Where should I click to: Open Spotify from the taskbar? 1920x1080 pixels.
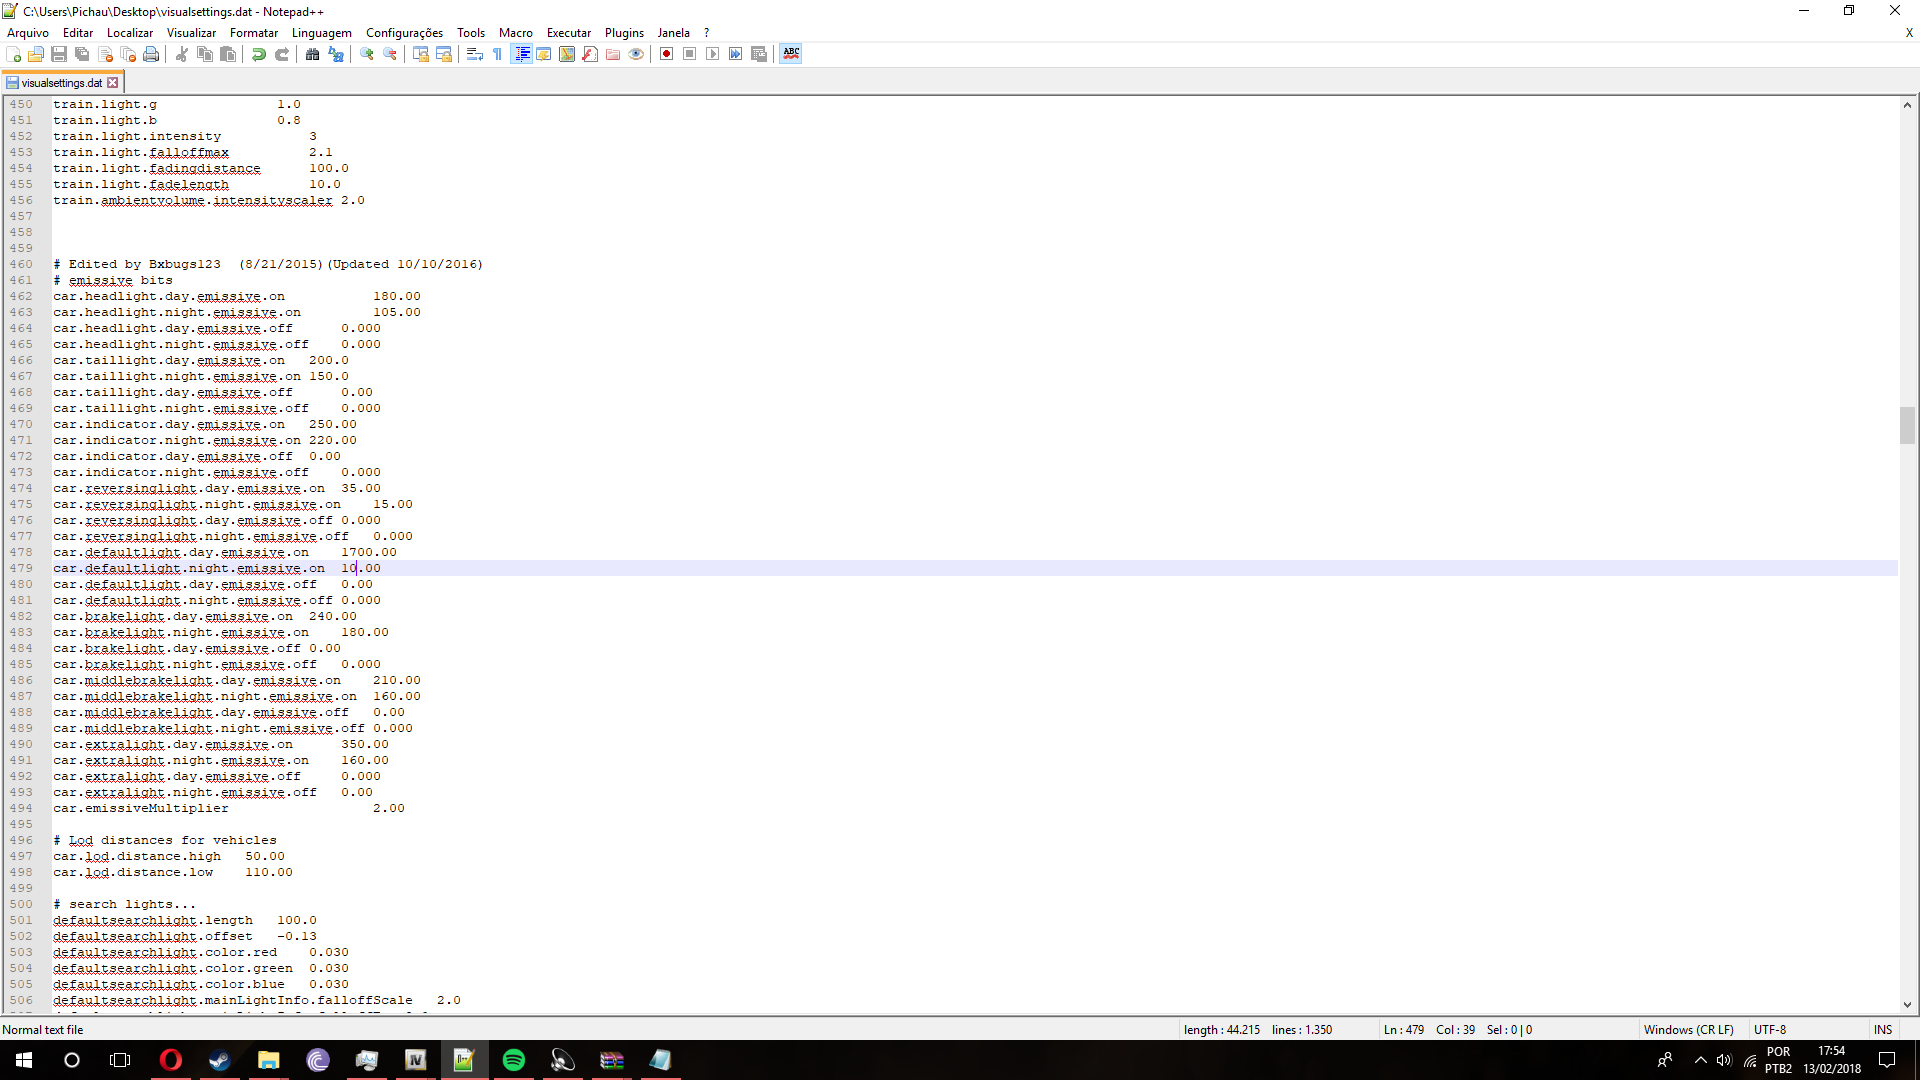[x=514, y=1060]
